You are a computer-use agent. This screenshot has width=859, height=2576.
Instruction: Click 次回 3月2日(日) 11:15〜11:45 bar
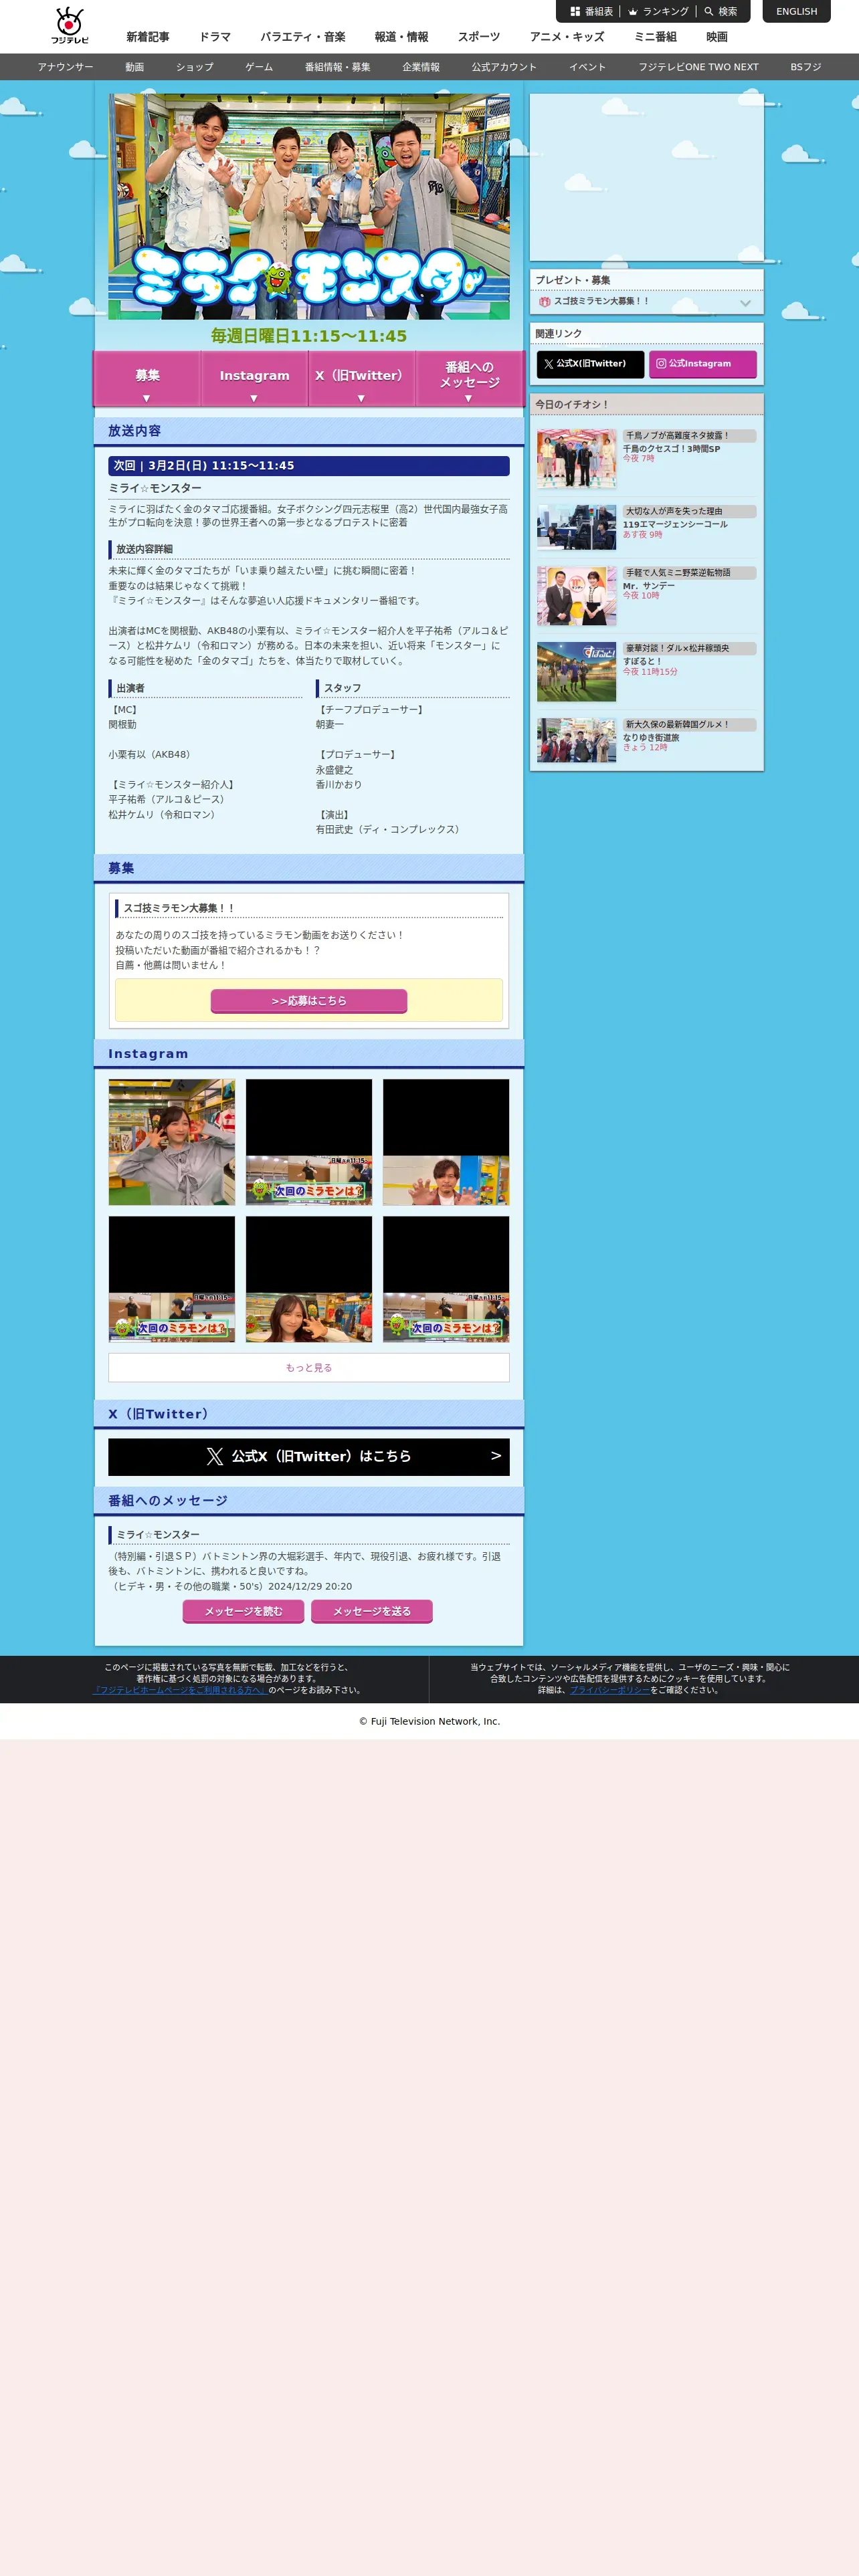tap(309, 466)
